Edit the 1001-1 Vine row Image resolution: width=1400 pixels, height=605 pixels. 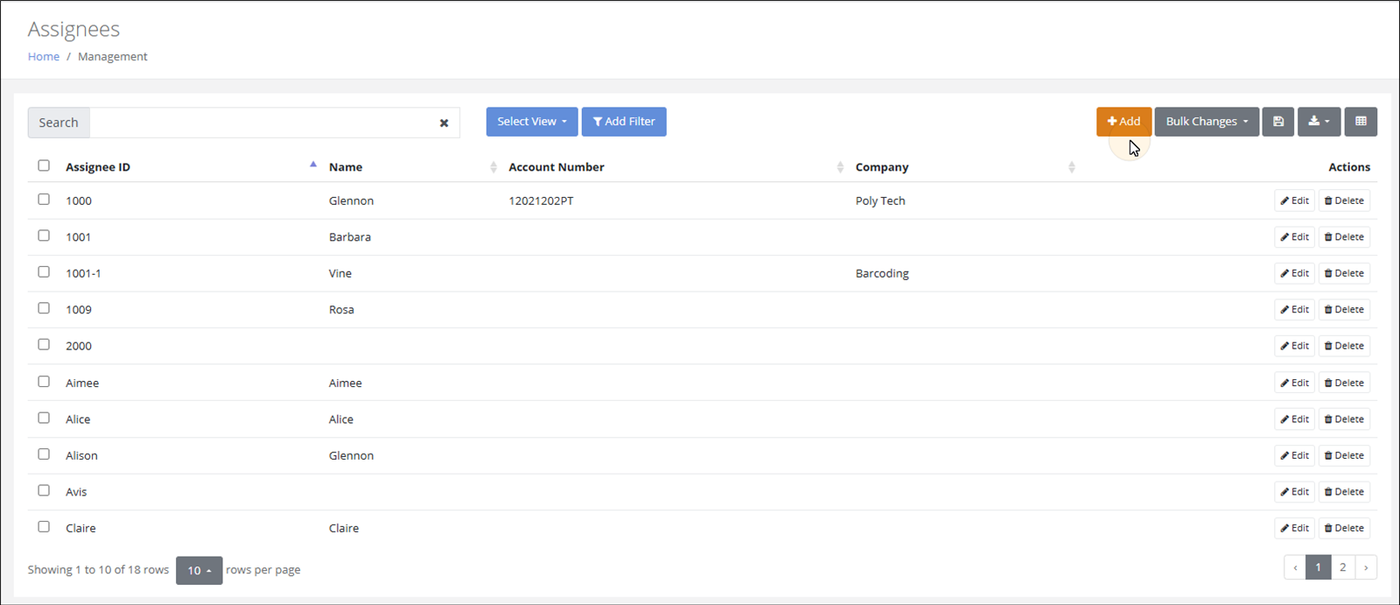1294,273
